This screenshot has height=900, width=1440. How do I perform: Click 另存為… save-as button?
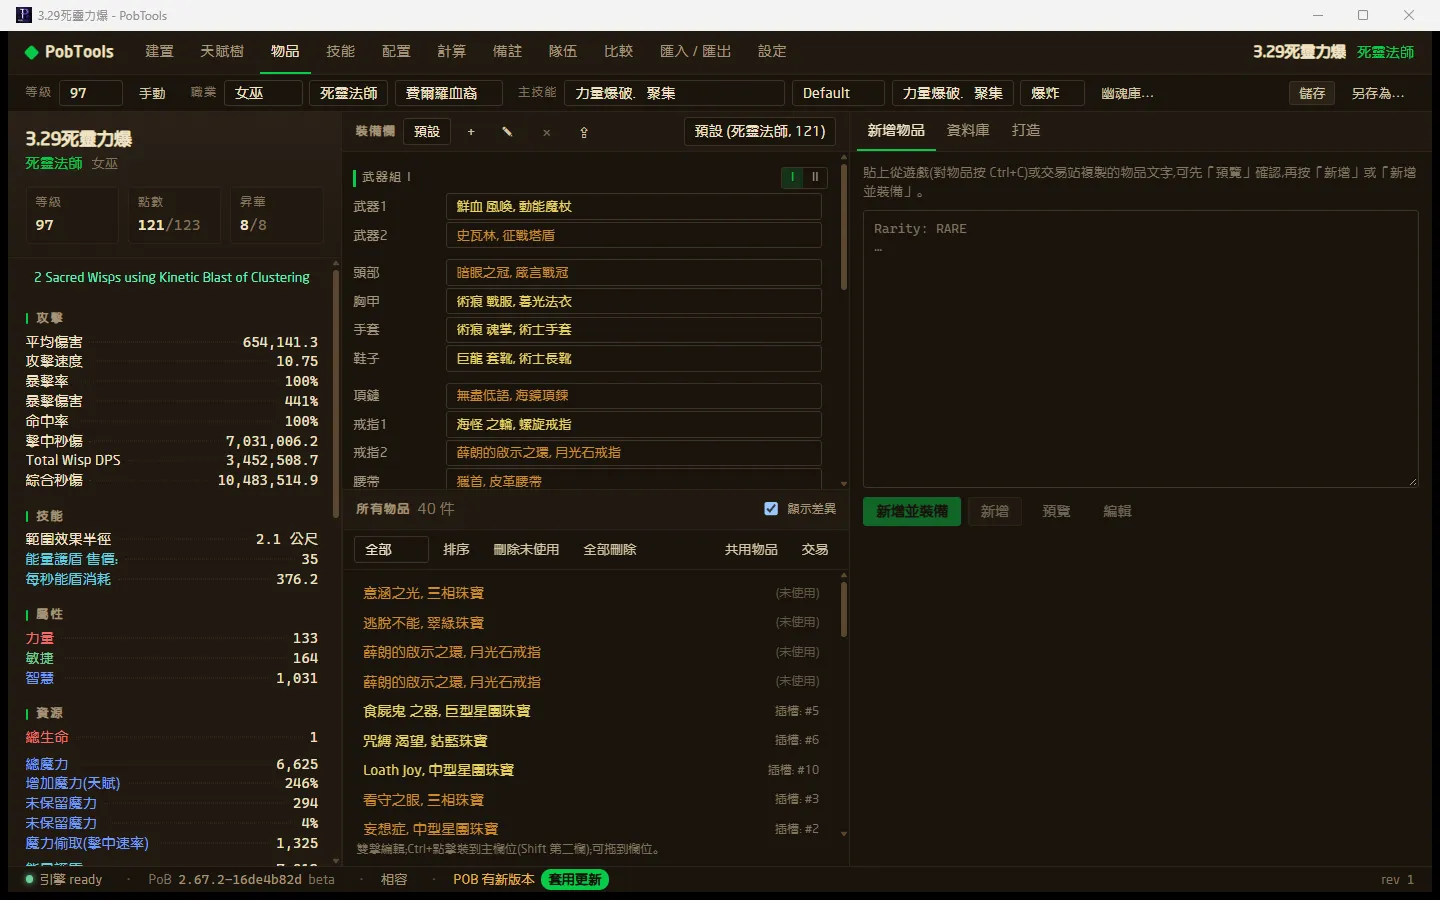[x=1378, y=93]
